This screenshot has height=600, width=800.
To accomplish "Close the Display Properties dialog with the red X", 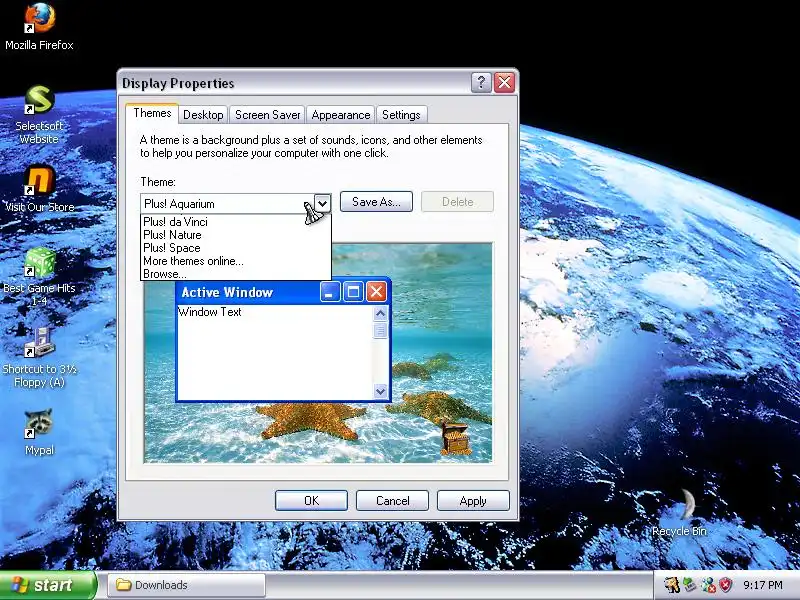I will tap(505, 82).
